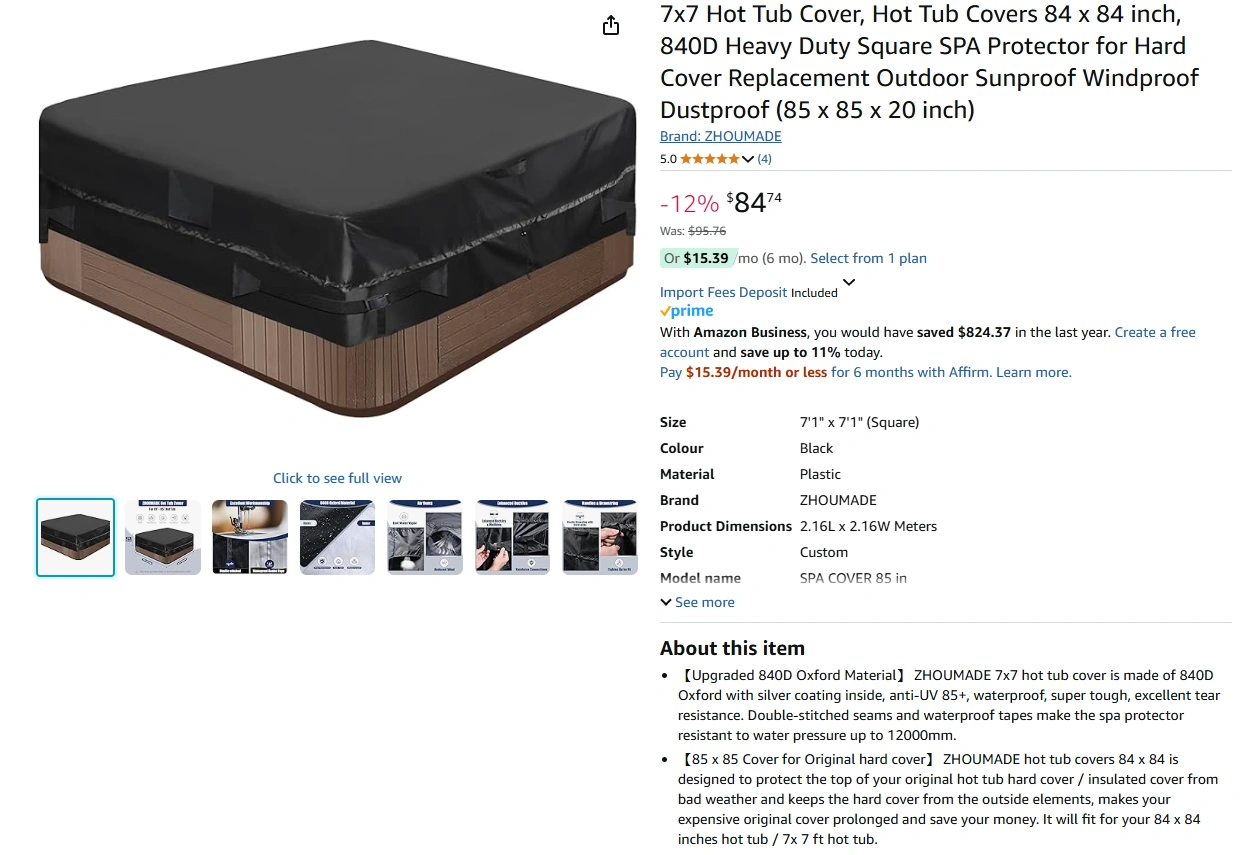Click the Import Fees Deposit link
The width and height of the screenshot is (1247, 855).
pyautogui.click(x=724, y=292)
